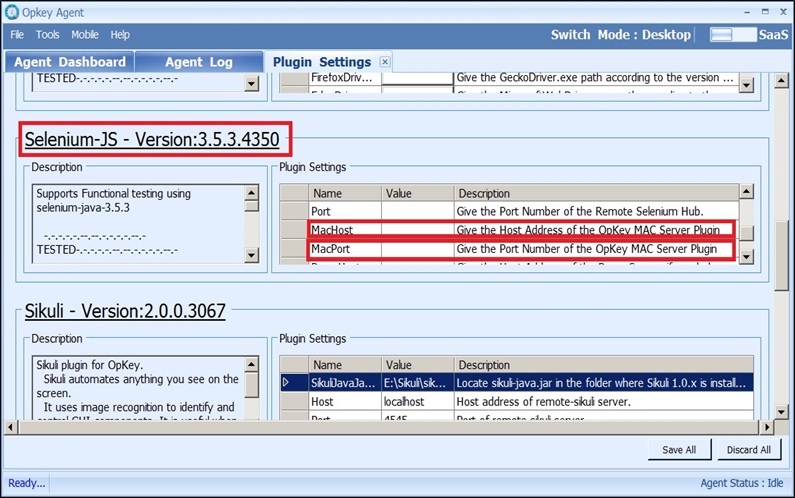795x498 pixels.
Task: Open the Mobile menu
Action: point(85,34)
